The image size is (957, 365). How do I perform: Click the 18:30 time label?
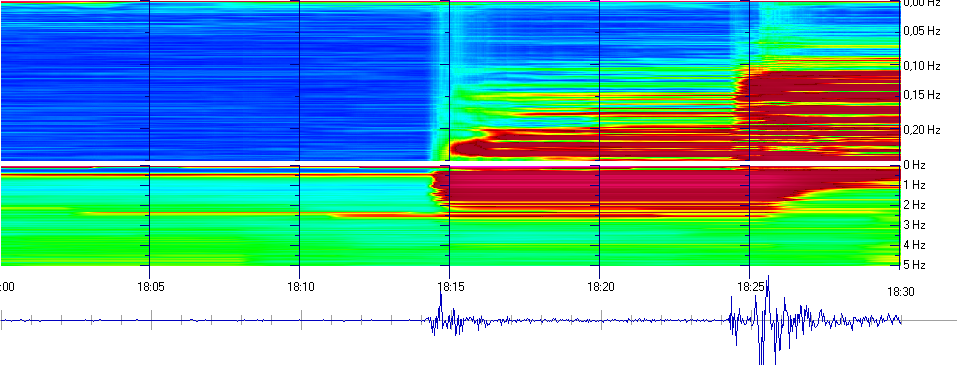tap(900, 292)
